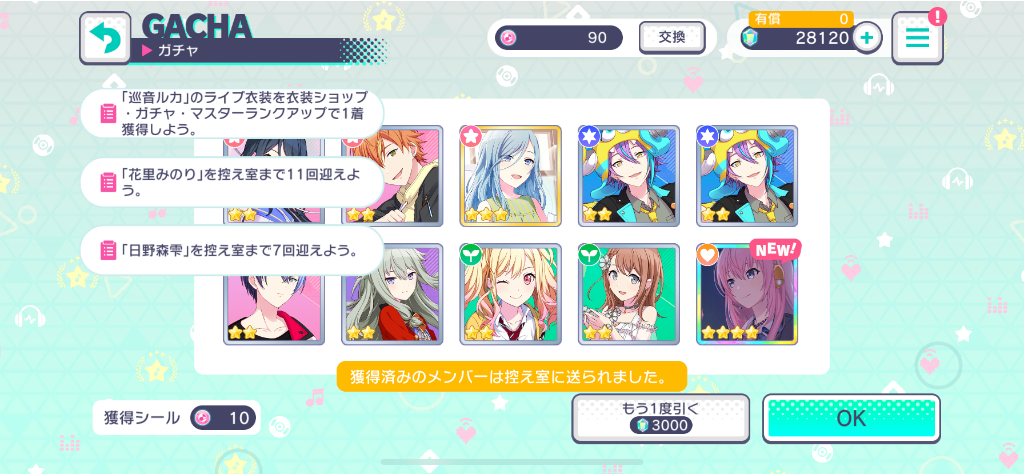1024x474 pixels.
Task: Tap the plus icon to add crystals
Action: (867, 38)
